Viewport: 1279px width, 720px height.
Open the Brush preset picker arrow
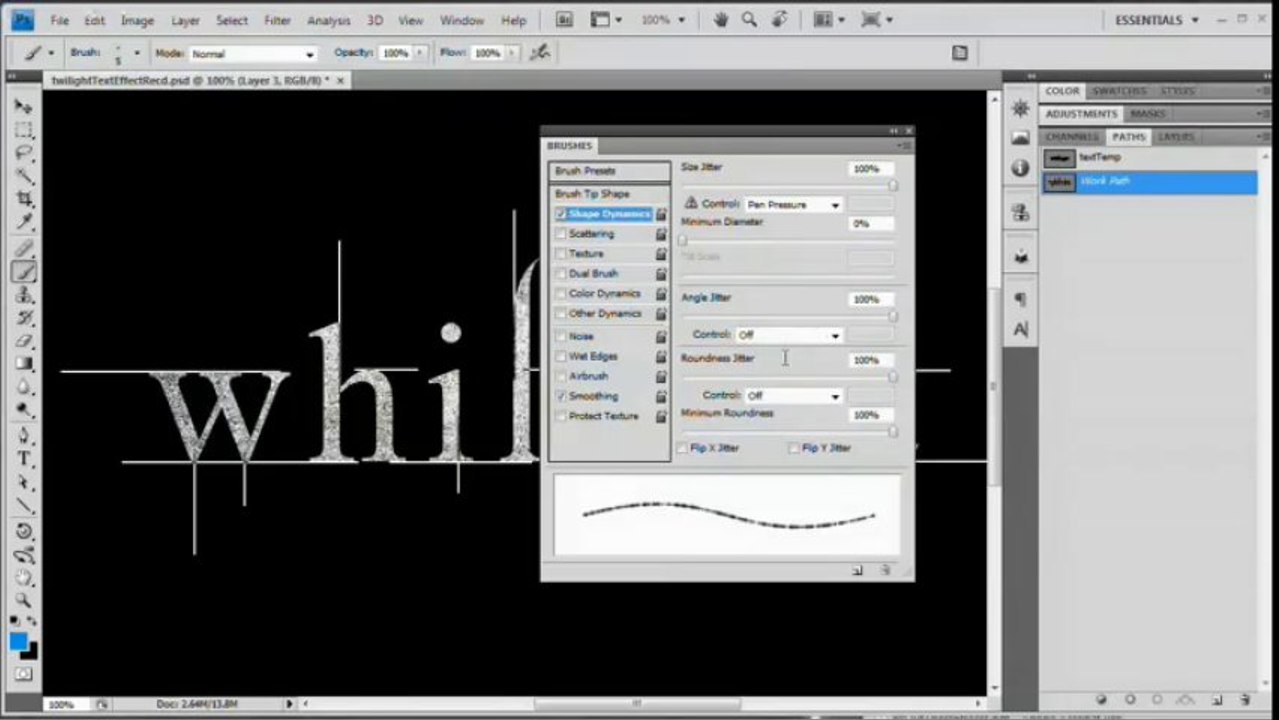(x=137, y=53)
